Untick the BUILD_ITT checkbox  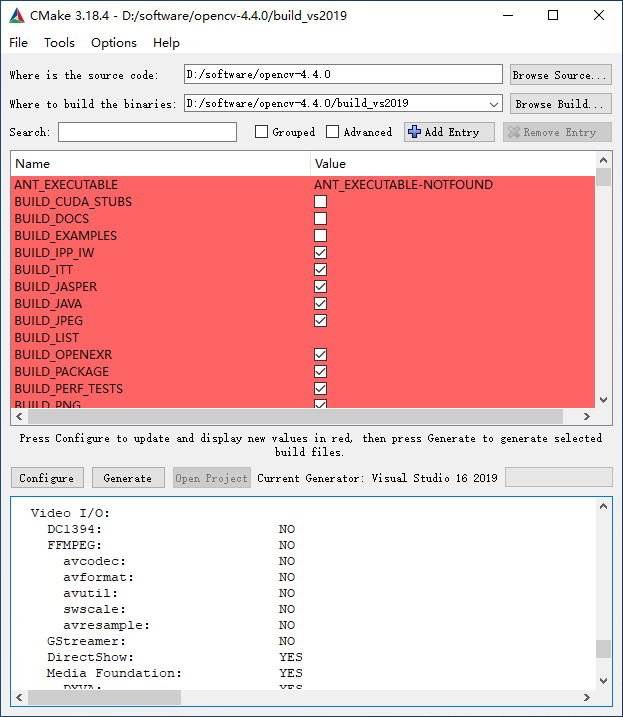321,269
